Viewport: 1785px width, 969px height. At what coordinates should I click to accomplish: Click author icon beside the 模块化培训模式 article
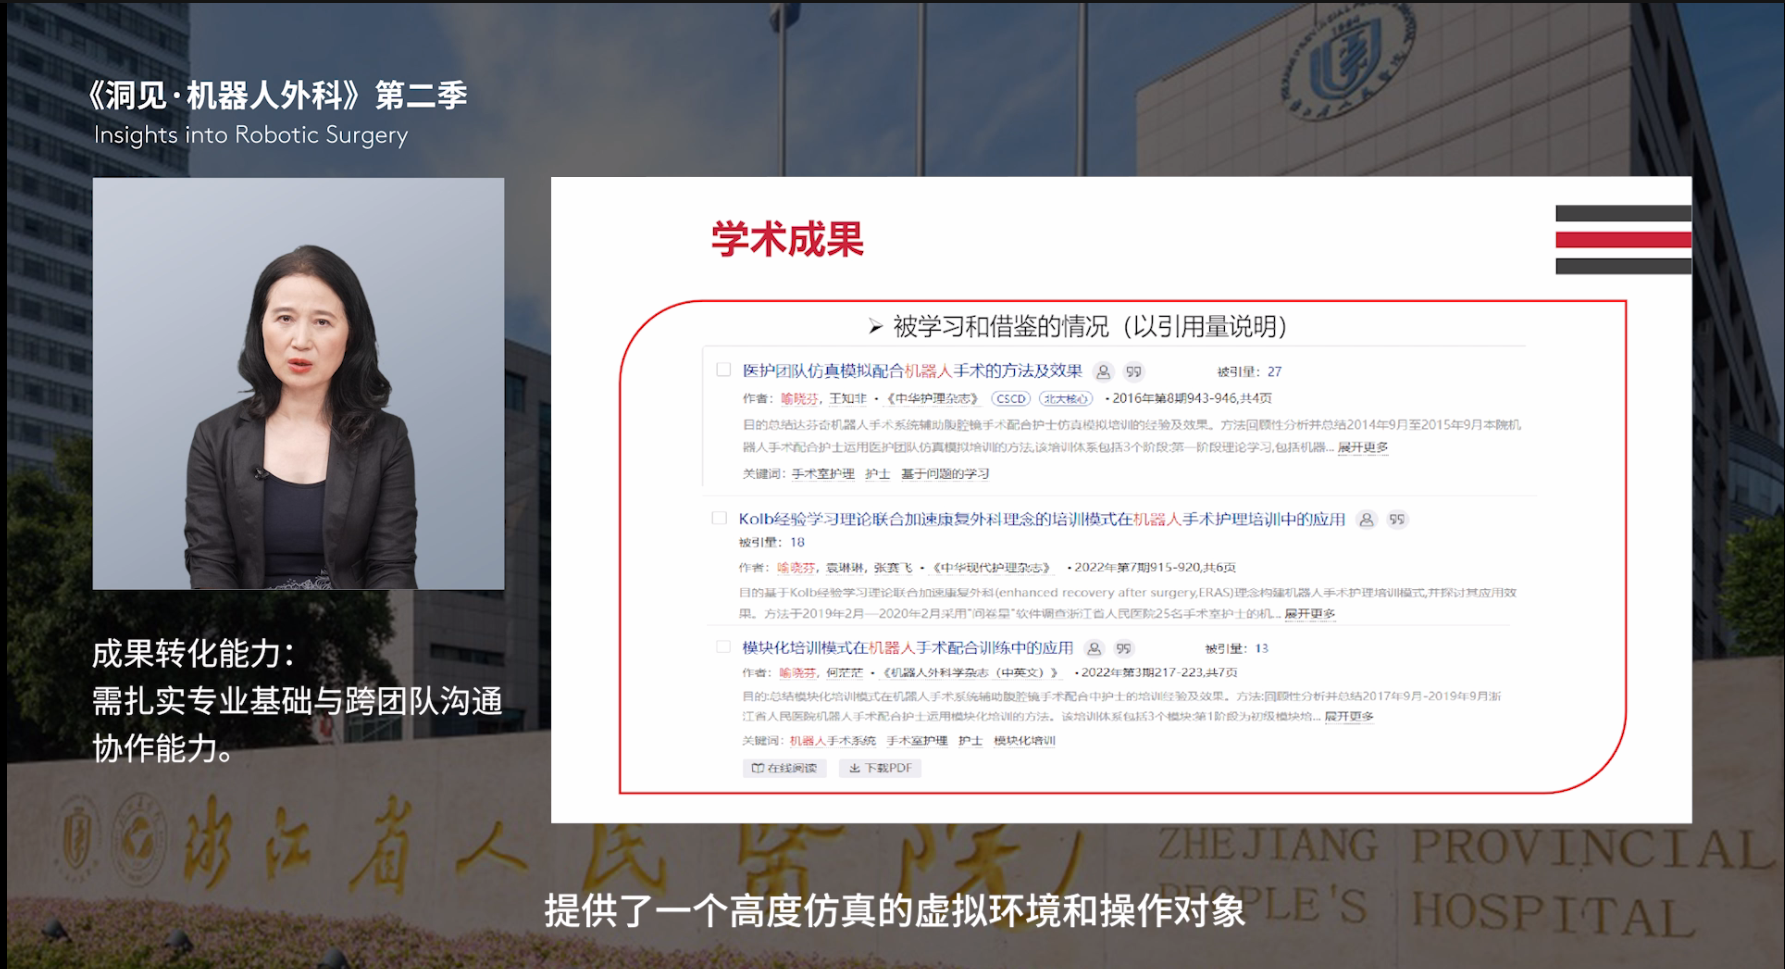point(1094,649)
